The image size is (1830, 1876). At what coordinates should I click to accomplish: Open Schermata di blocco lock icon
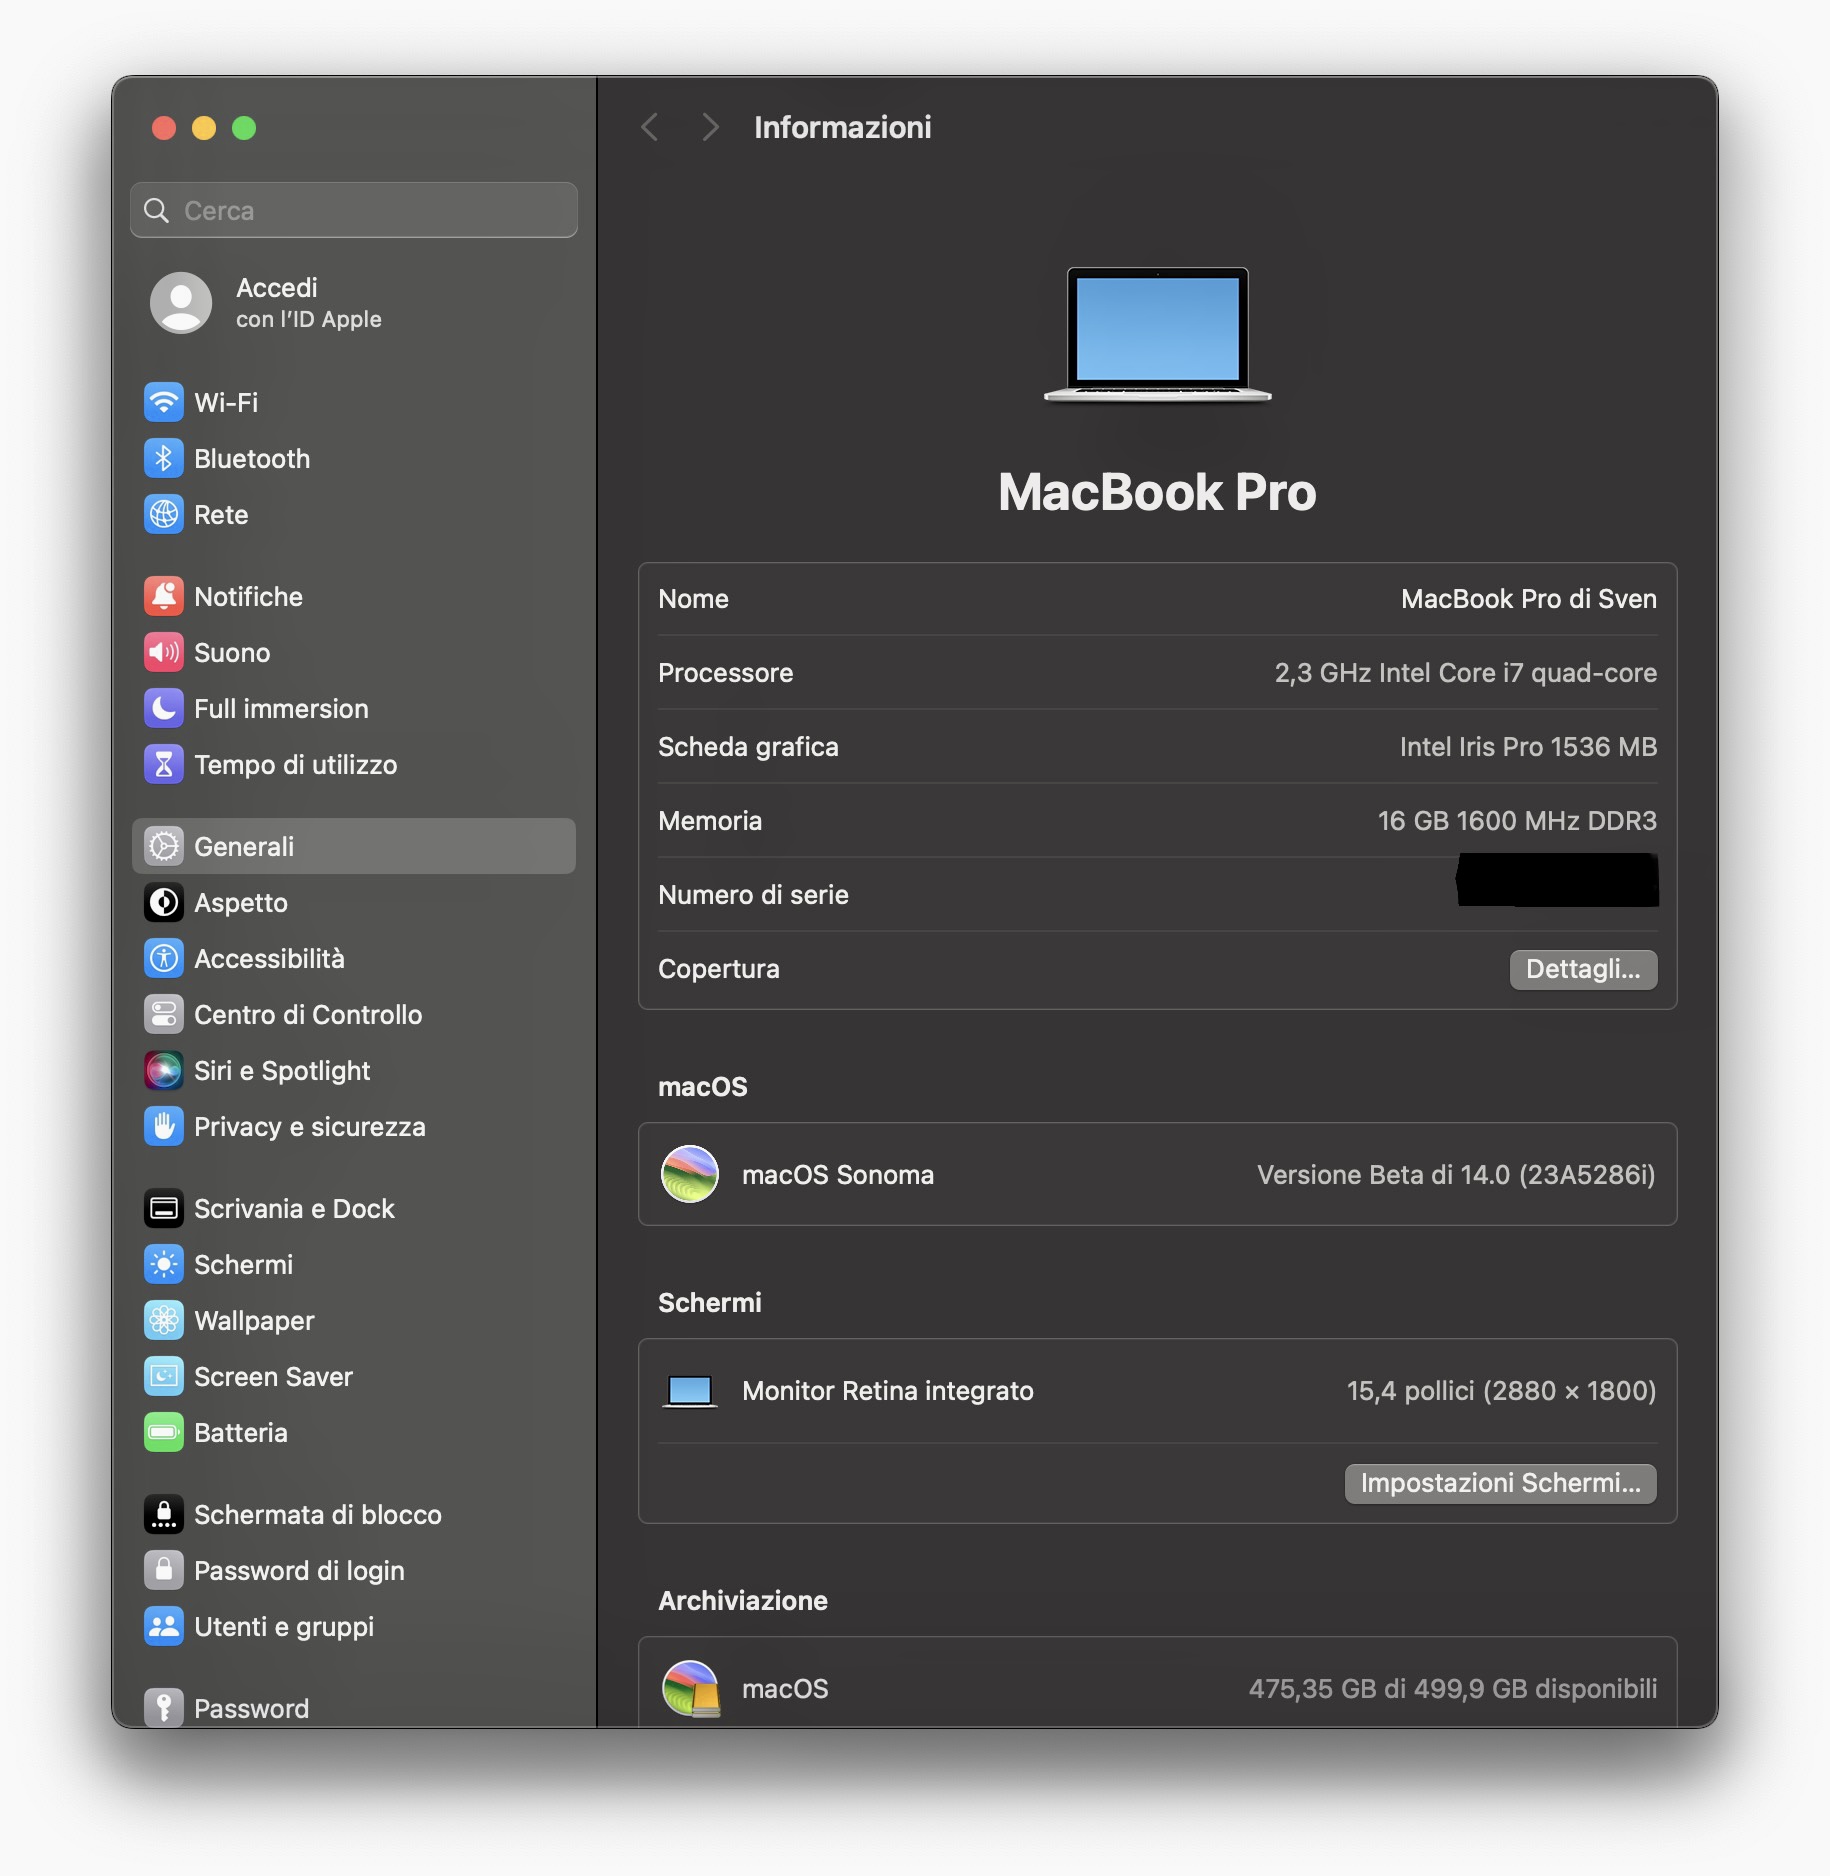coord(164,1514)
